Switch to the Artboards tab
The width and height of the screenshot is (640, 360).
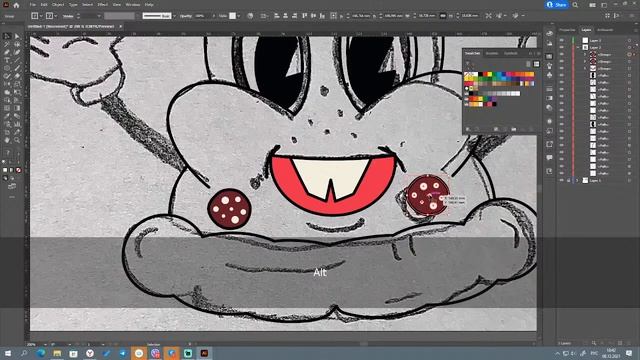tap(605, 30)
